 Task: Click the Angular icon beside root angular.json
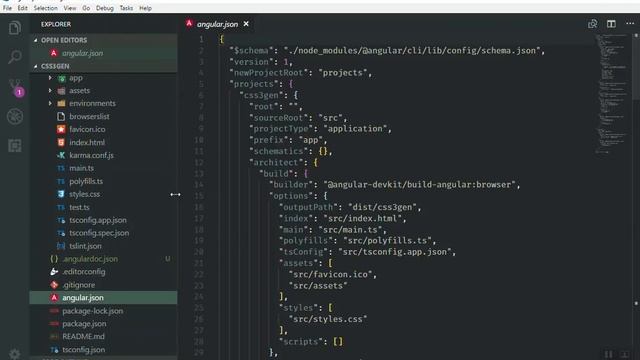(54, 298)
